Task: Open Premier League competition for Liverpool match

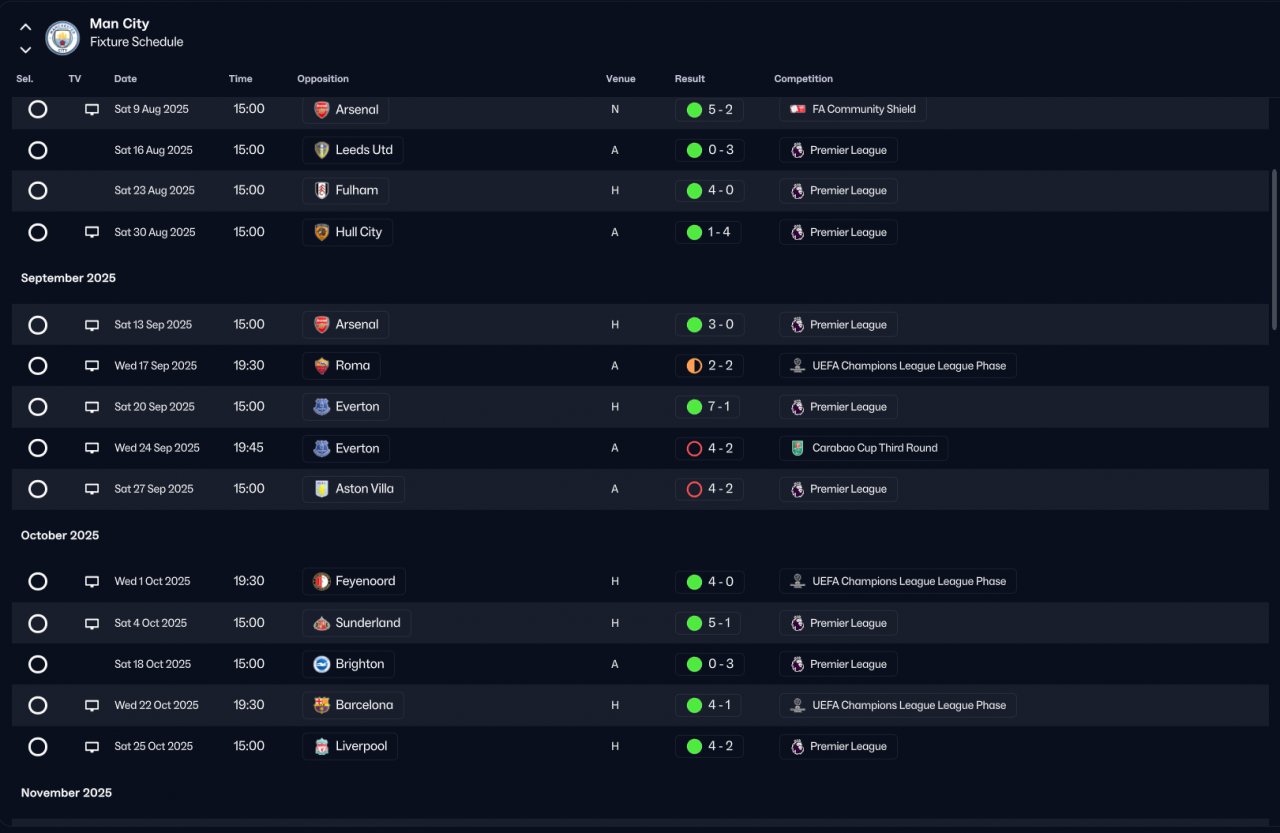Action: coord(838,746)
